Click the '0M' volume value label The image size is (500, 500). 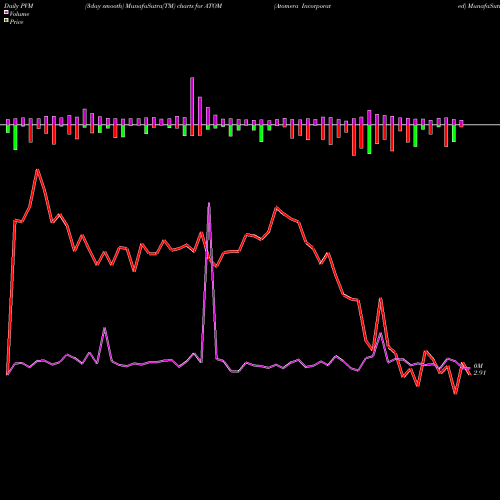[x=478, y=366]
